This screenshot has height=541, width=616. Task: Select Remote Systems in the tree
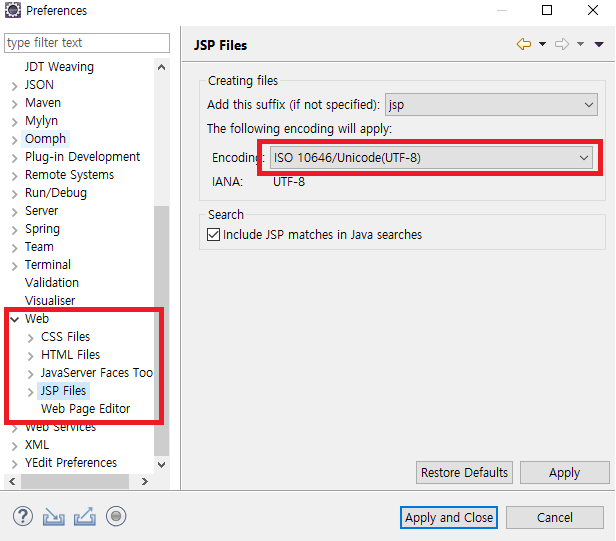pos(70,174)
